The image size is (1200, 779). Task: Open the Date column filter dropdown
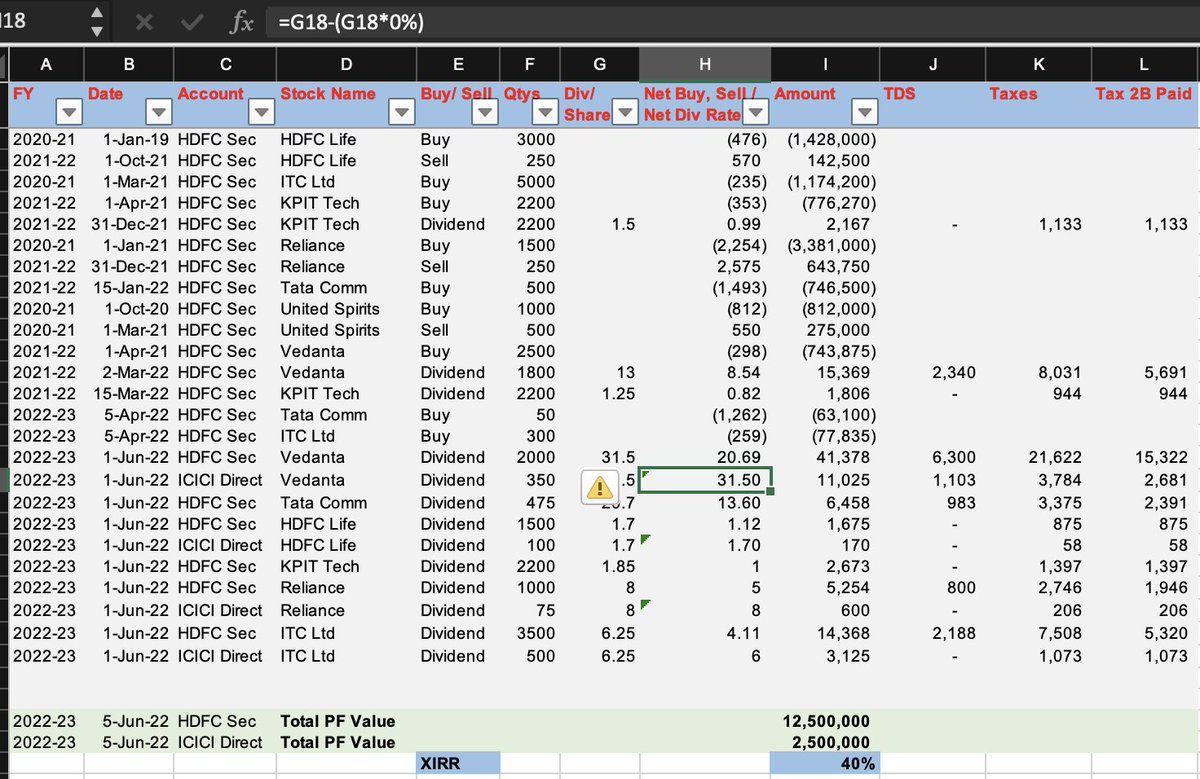159,112
